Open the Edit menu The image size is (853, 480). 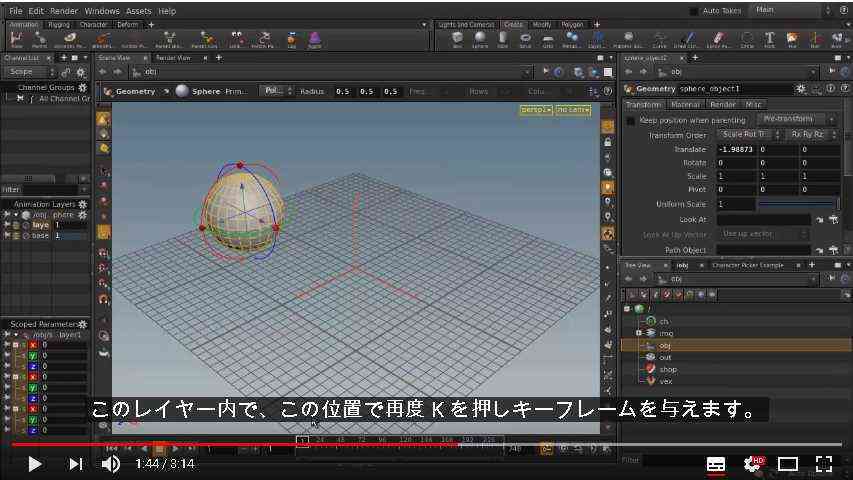(36, 11)
